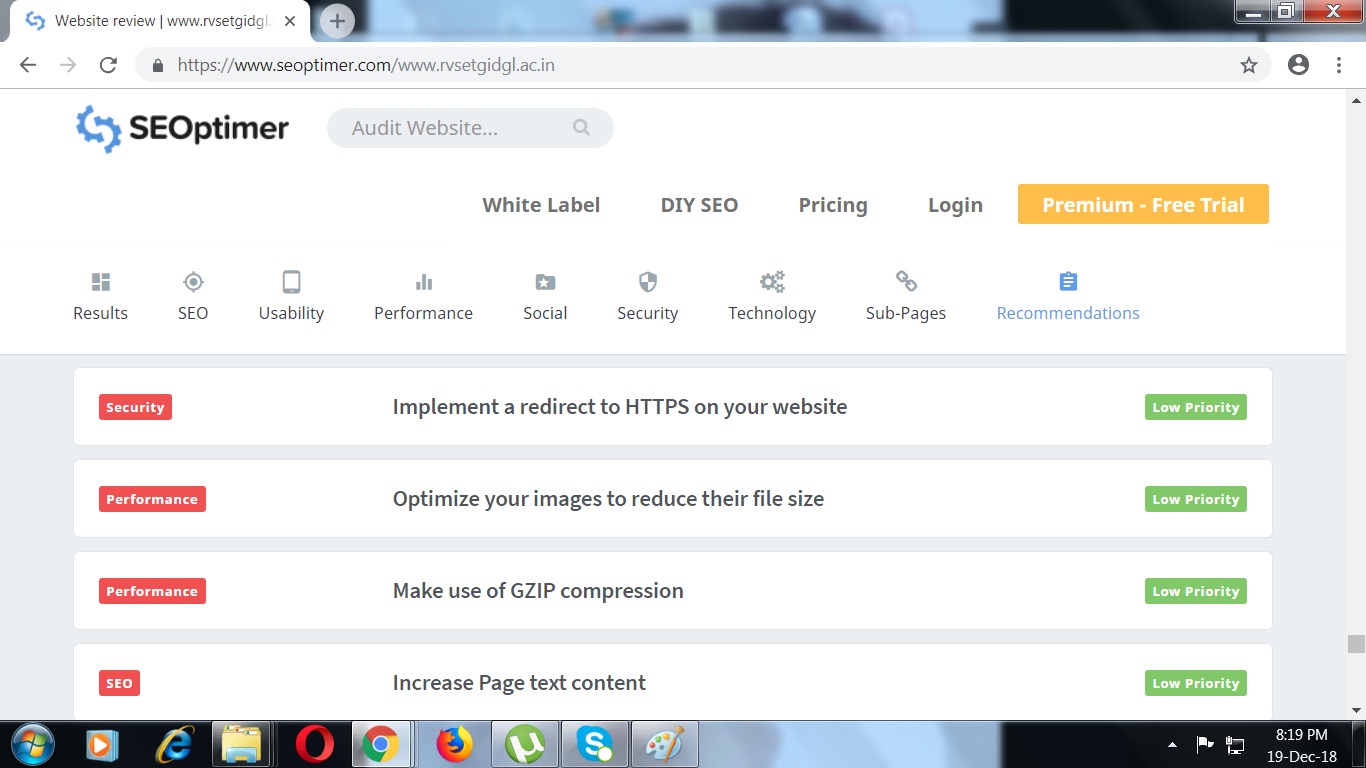Bookmark this page with star icon

[1248, 65]
